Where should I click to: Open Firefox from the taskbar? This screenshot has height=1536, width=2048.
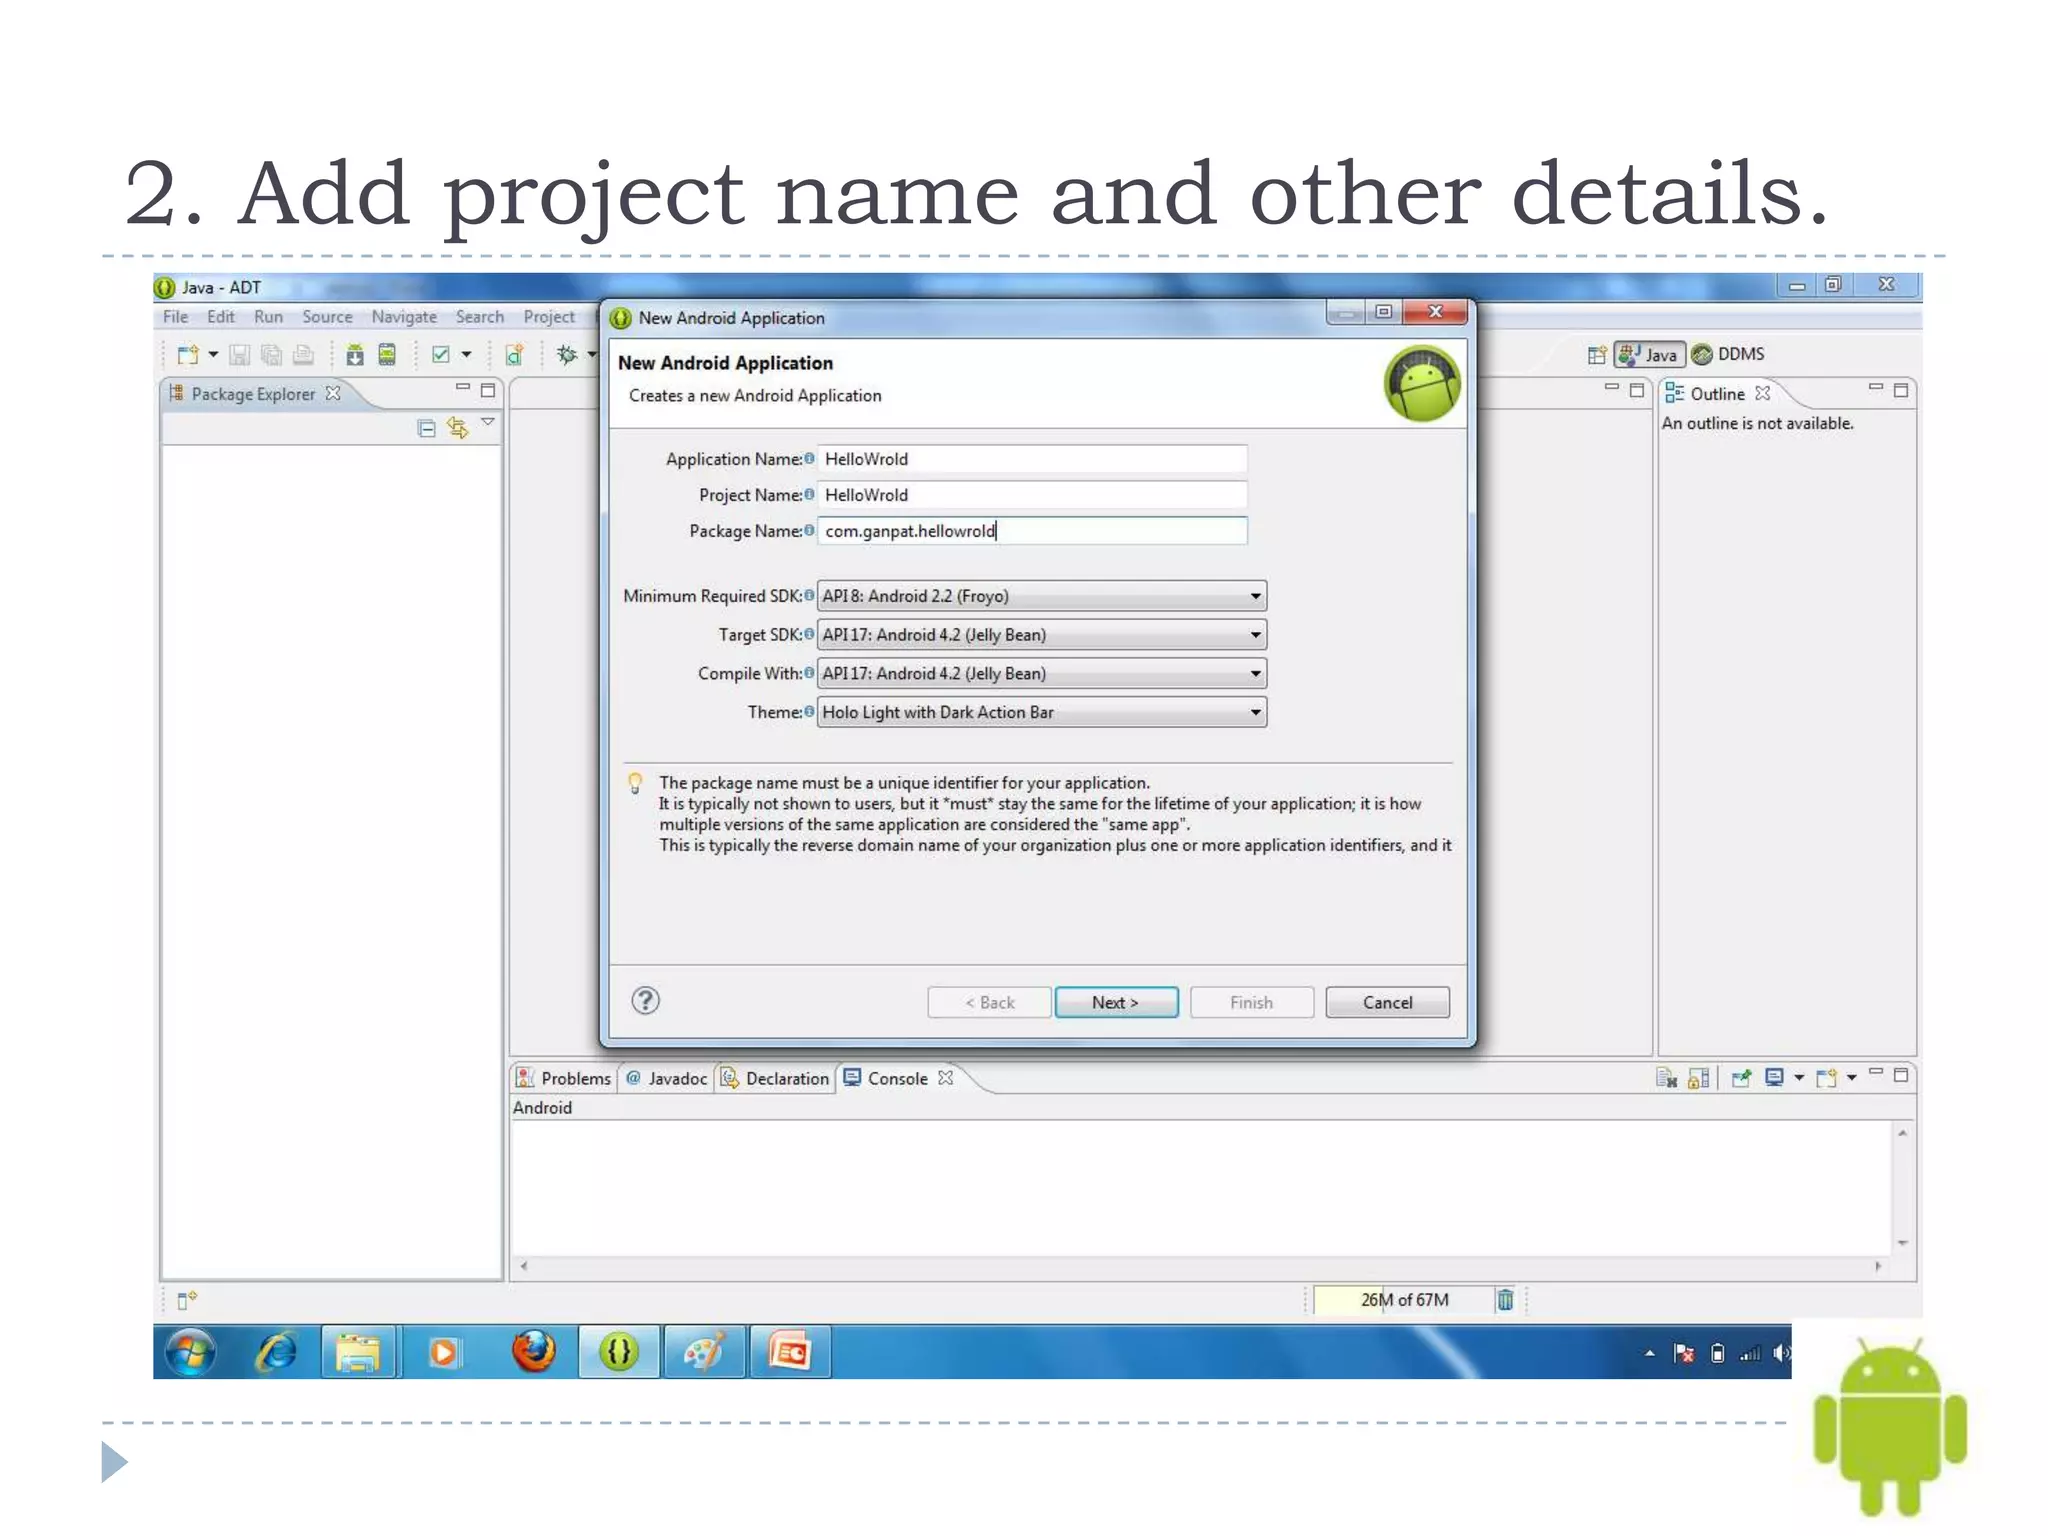point(534,1353)
